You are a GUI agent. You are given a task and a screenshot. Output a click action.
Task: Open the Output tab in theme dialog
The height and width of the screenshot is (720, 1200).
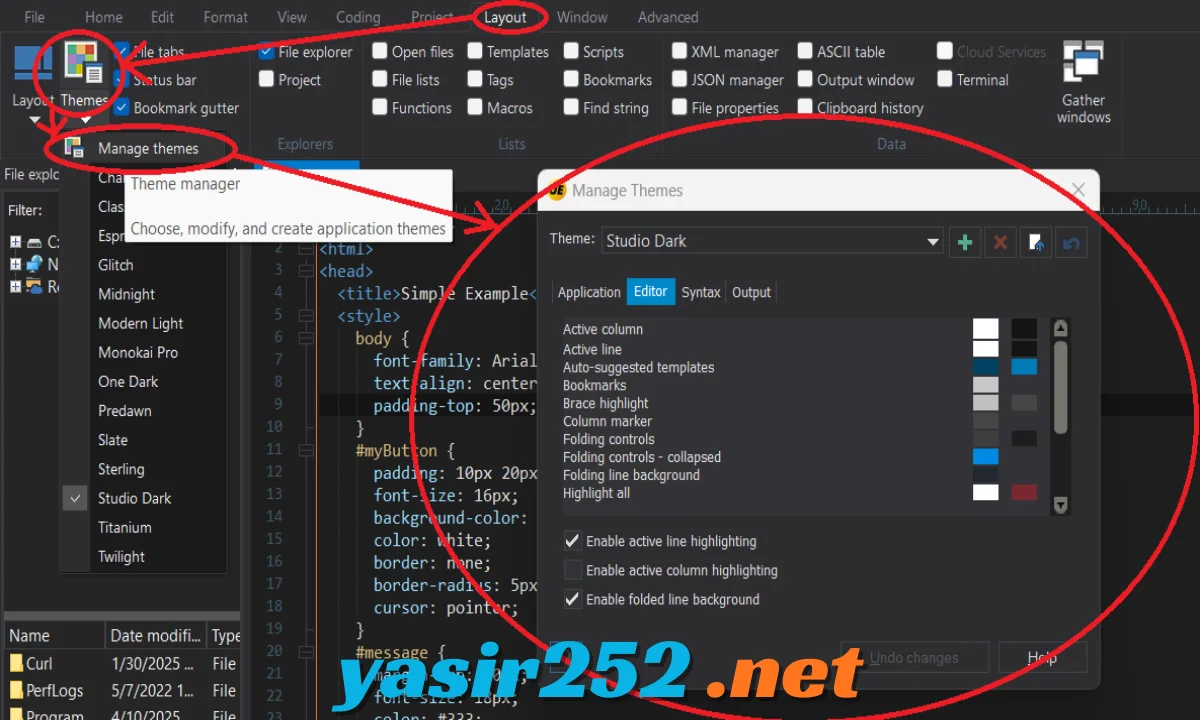click(x=751, y=292)
